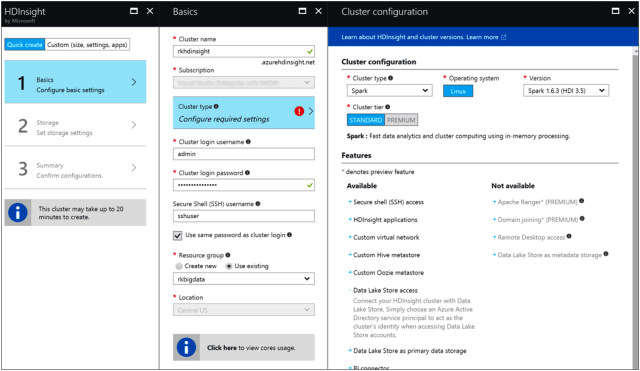Click here to view cores usage
The width and height of the screenshot is (640, 371).
[x=222, y=348]
